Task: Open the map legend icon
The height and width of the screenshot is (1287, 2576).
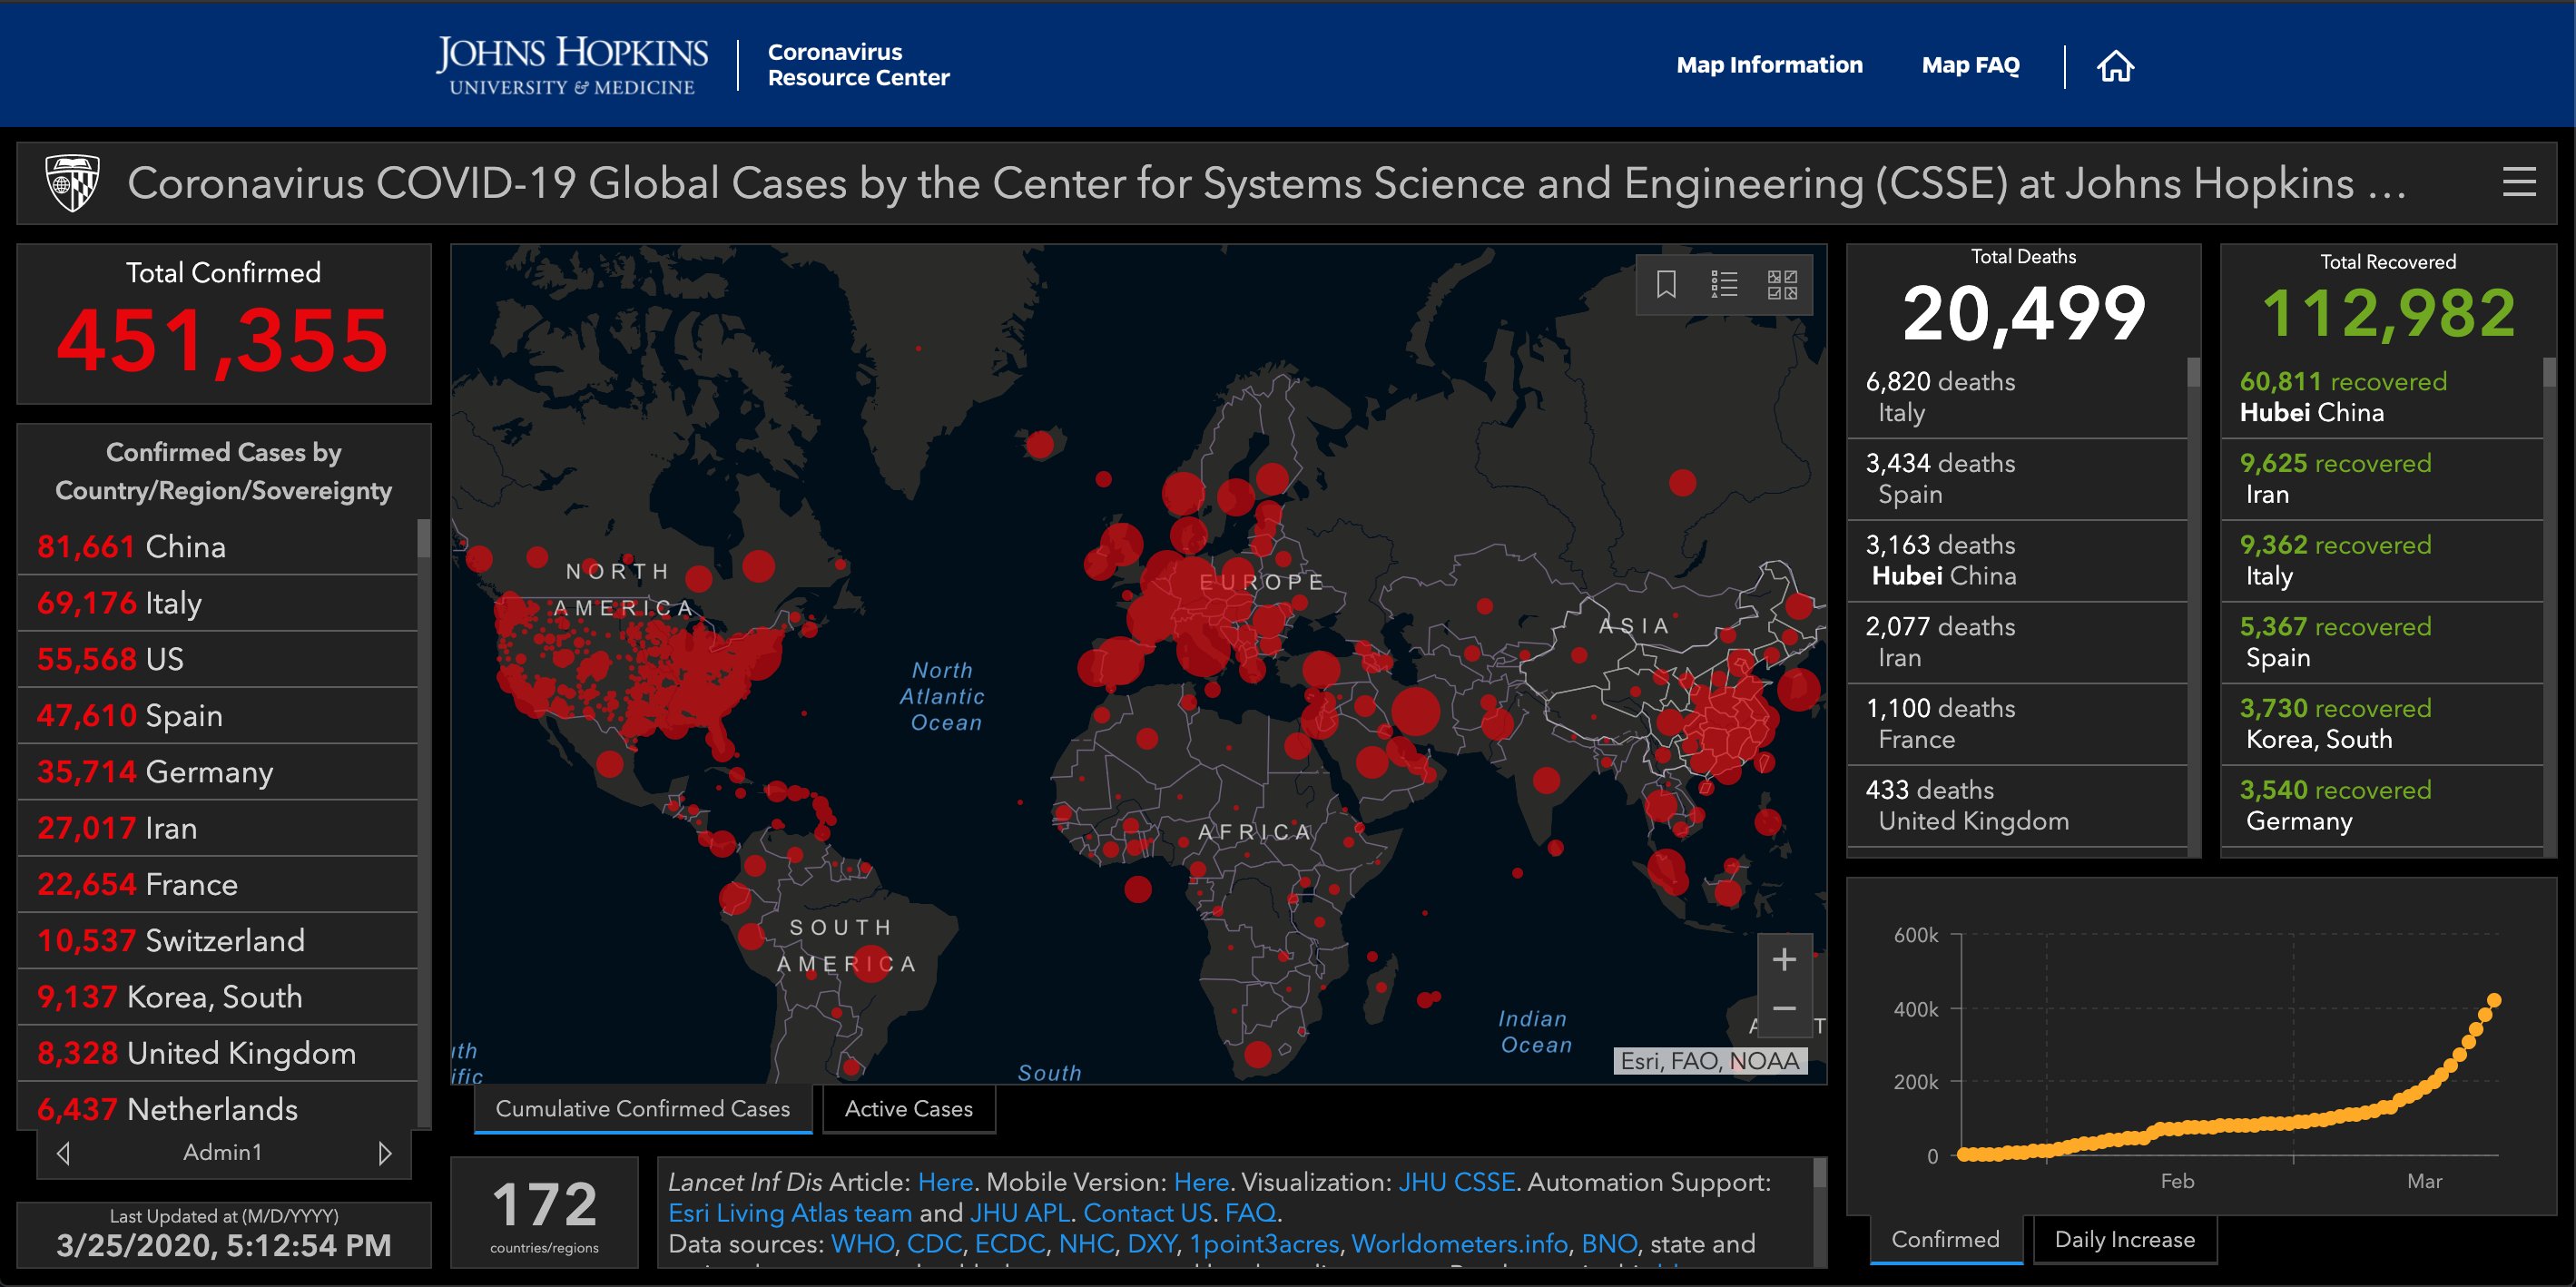Action: [x=1722, y=284]
